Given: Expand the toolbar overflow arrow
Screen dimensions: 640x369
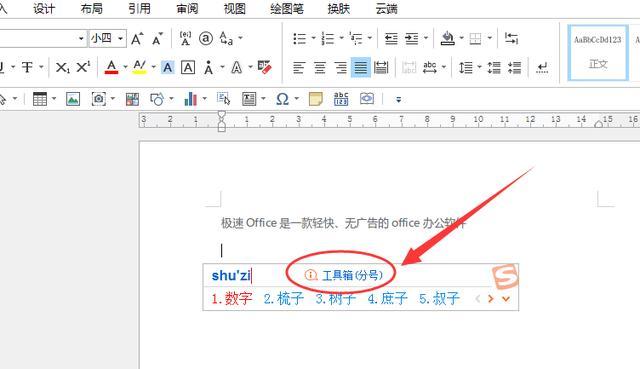Looking at the screenshot, I should [399, 99].
